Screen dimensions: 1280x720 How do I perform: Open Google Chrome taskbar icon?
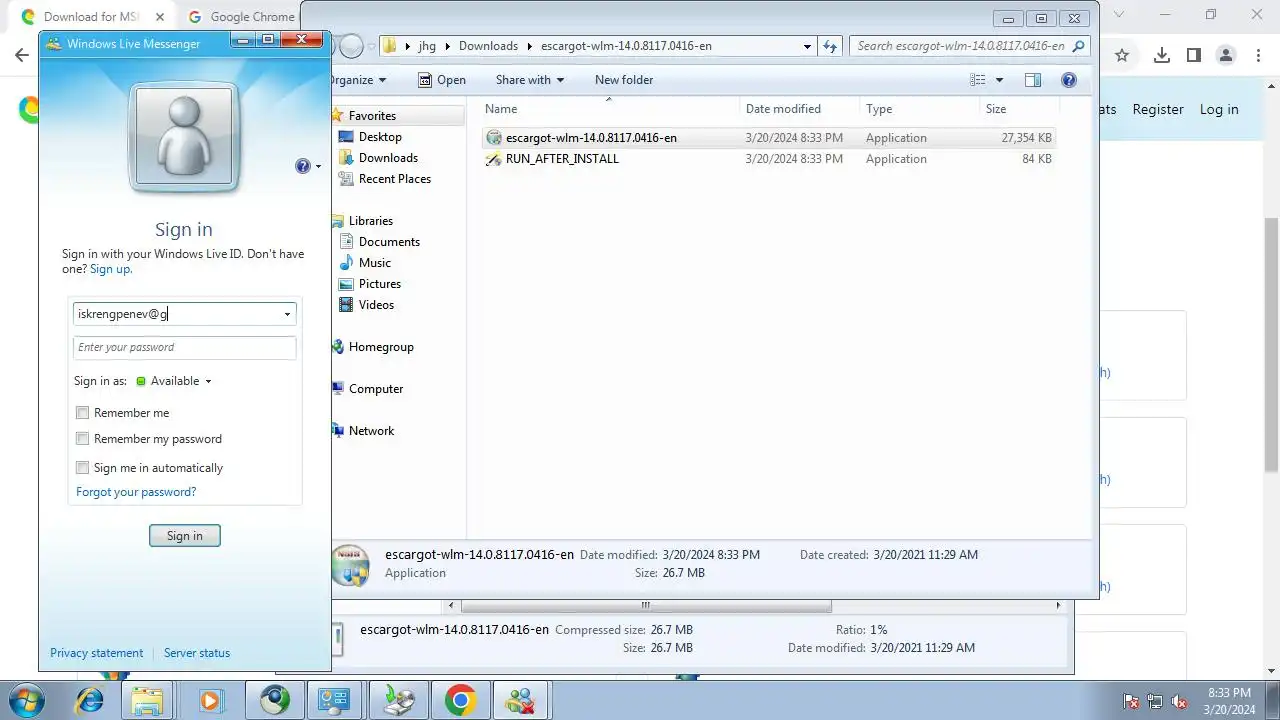point(461,700)
